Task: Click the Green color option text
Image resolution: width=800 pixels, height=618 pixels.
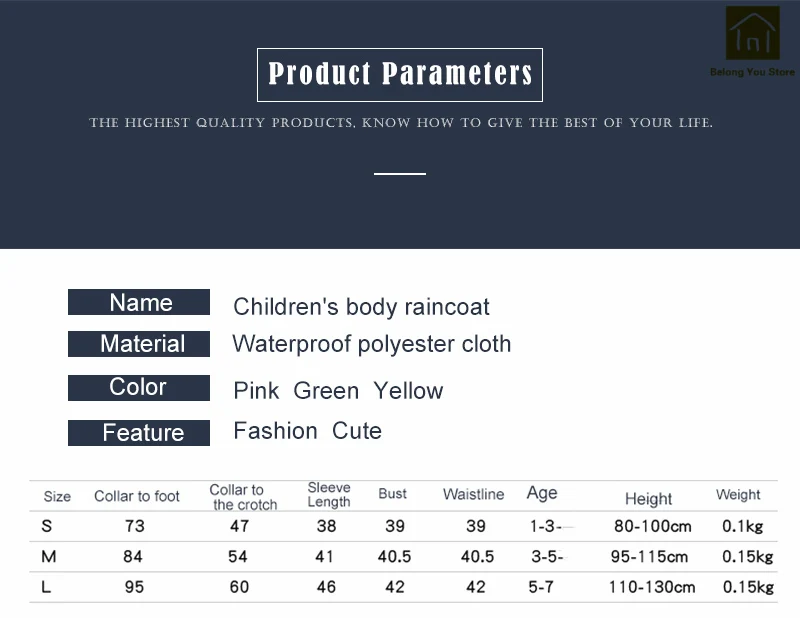Action: tap(326, 391)
